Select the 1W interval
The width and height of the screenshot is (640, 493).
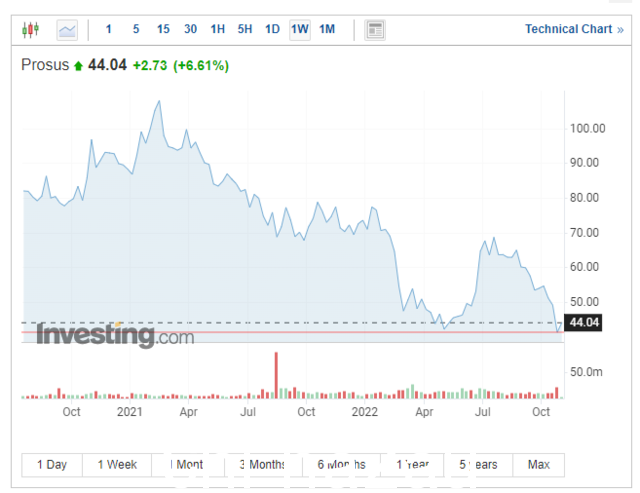click(300, 29)
